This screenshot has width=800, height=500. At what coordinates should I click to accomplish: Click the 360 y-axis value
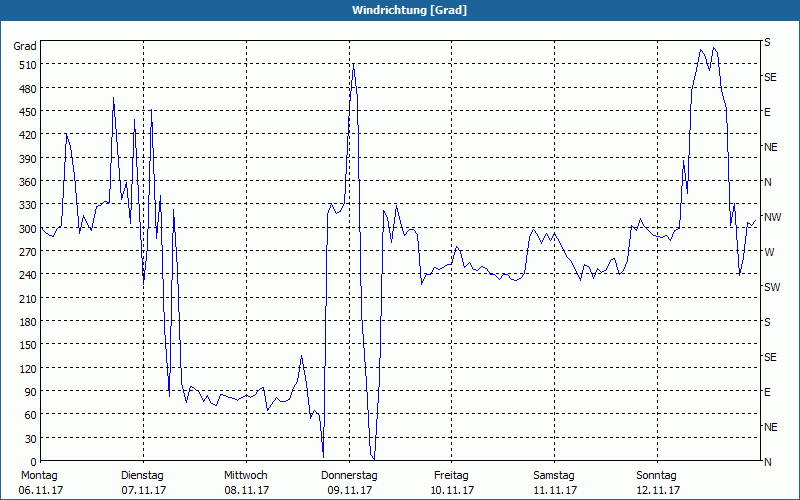[28, 182]
